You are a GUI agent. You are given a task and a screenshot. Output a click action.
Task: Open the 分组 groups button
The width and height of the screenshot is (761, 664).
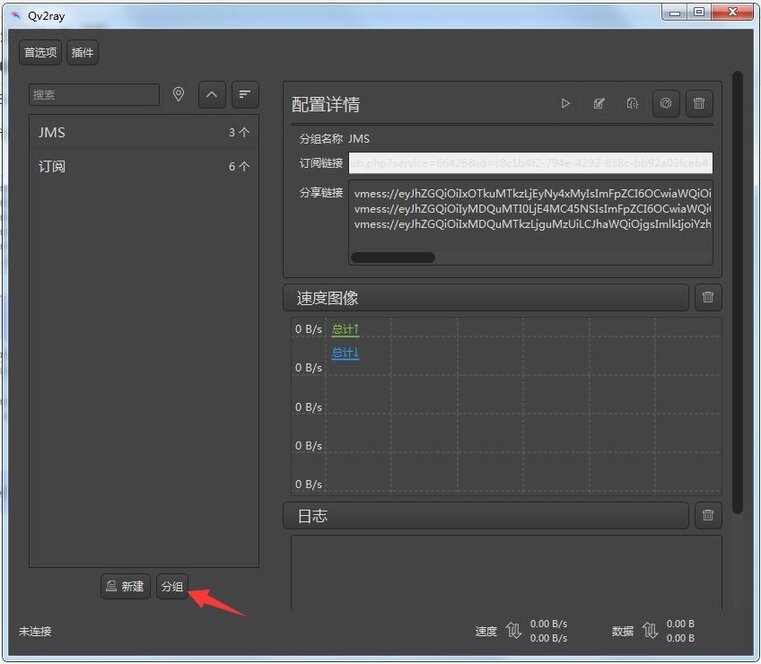[172, 586]
